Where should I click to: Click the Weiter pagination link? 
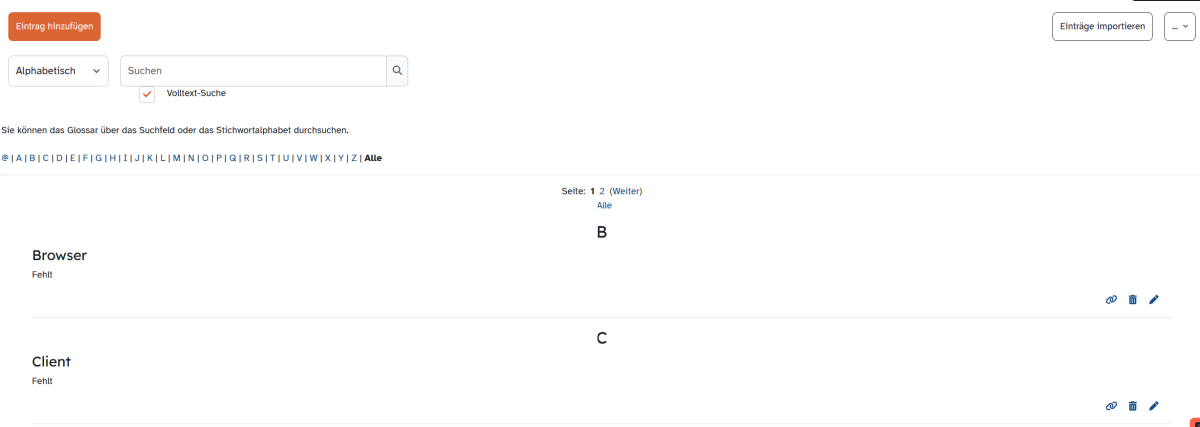tap(626, 190)
